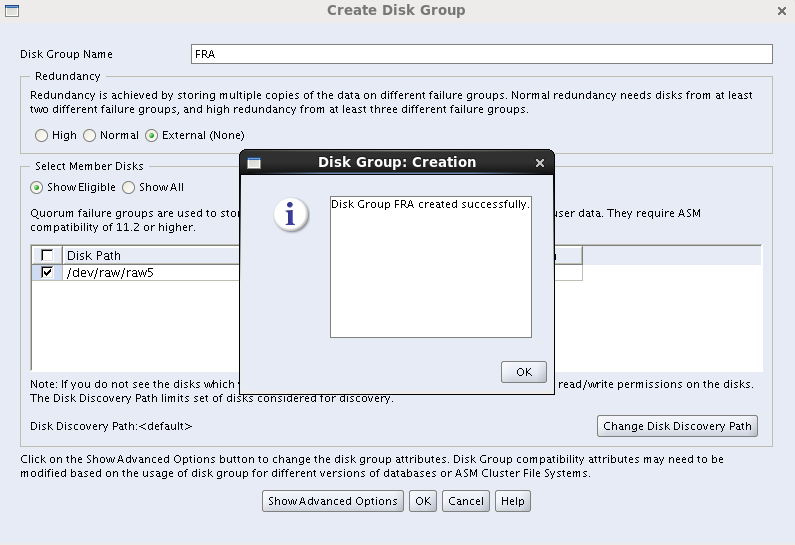Open Help for Create Disk Group

pyautogui.click(x=513, y=501)
